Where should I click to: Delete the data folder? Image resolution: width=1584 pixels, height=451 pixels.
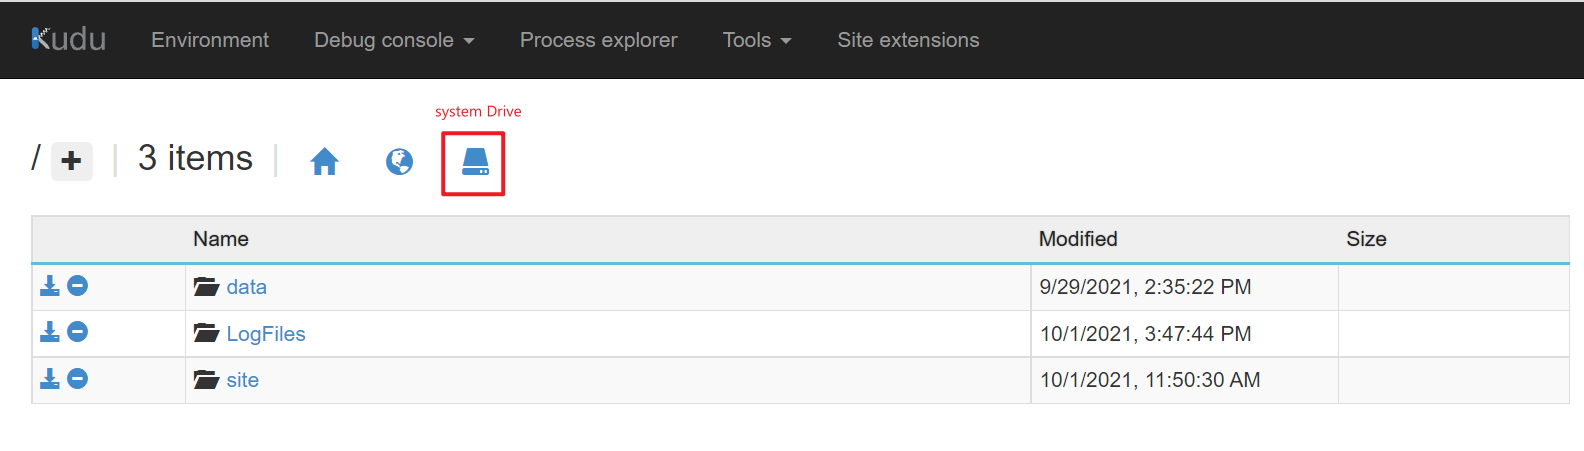[x=78, y=286]
